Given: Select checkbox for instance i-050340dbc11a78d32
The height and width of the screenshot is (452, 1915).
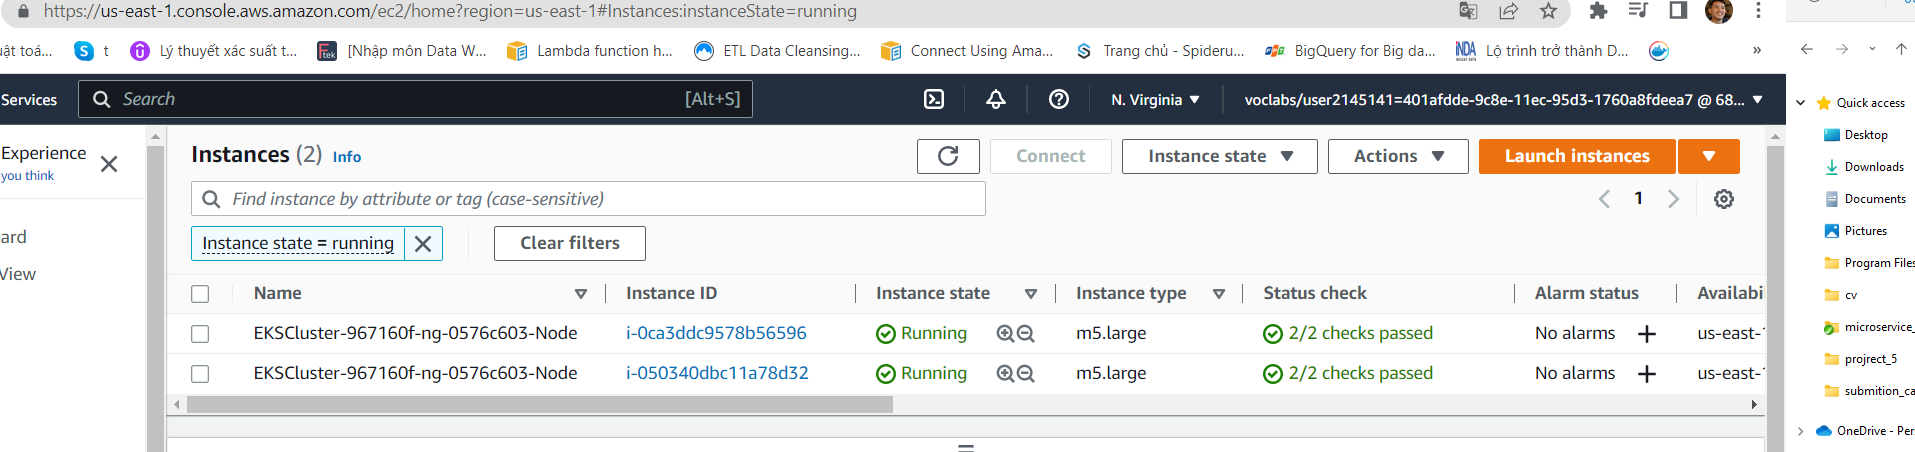Looking at the screenshot, I should [x=200, y=374].
